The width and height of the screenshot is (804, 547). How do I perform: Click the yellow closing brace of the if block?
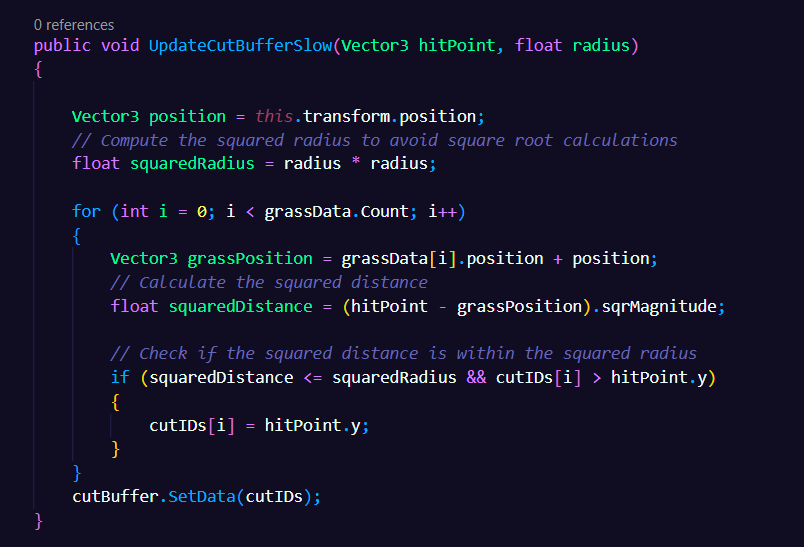point(115,449)
